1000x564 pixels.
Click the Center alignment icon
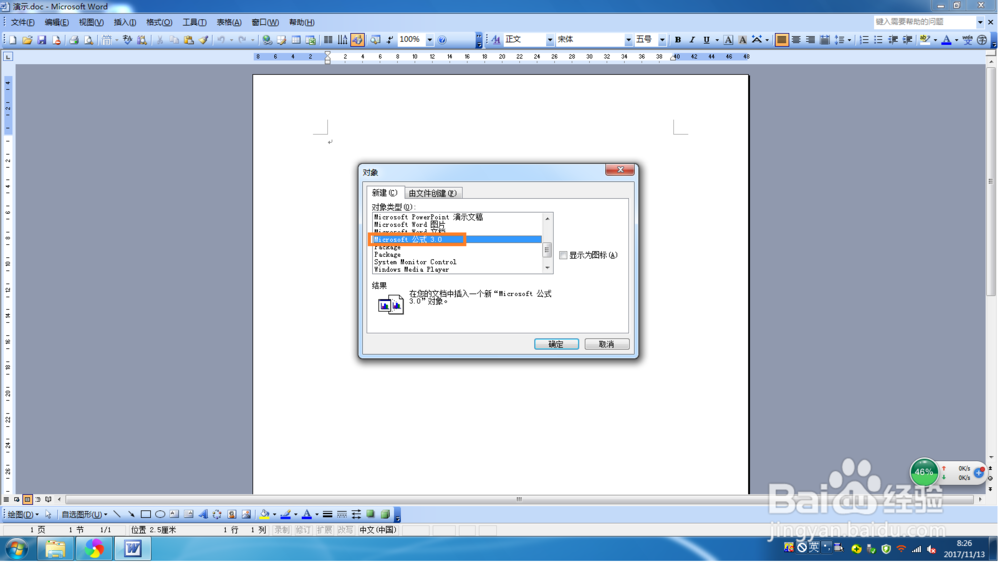point(796,40)
